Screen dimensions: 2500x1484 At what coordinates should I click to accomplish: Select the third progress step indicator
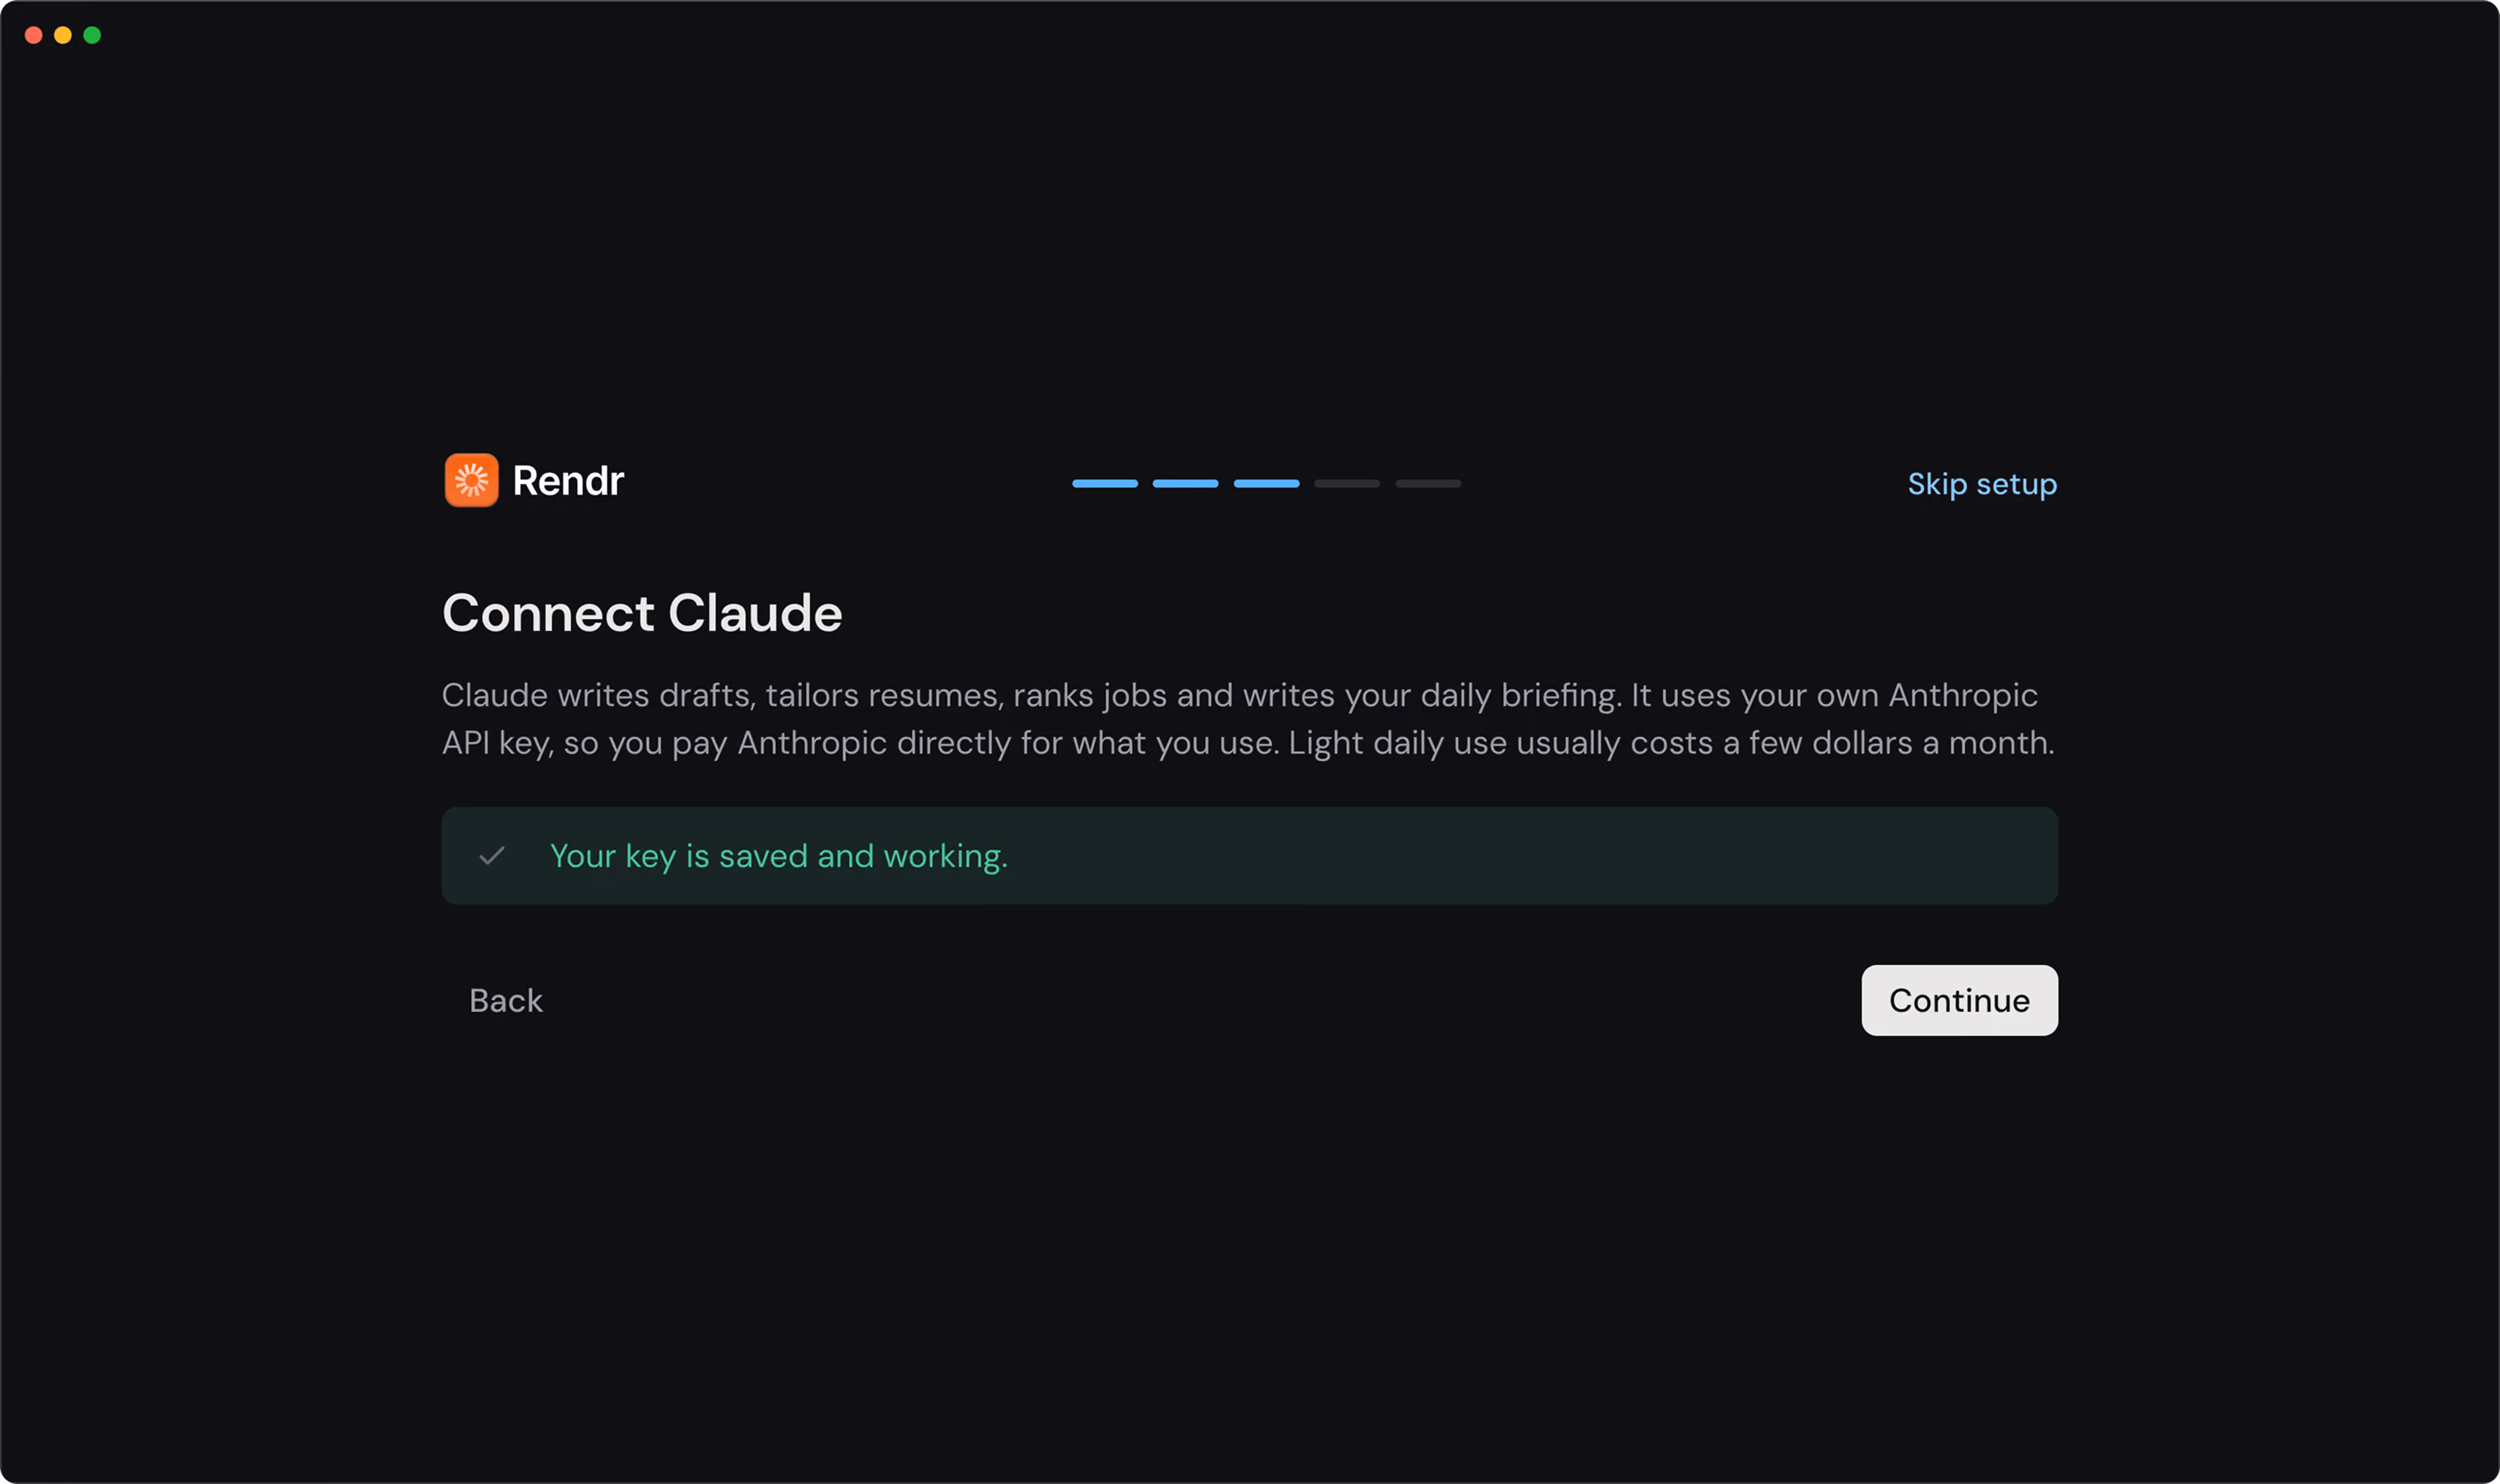click(x=1266, y=484)
